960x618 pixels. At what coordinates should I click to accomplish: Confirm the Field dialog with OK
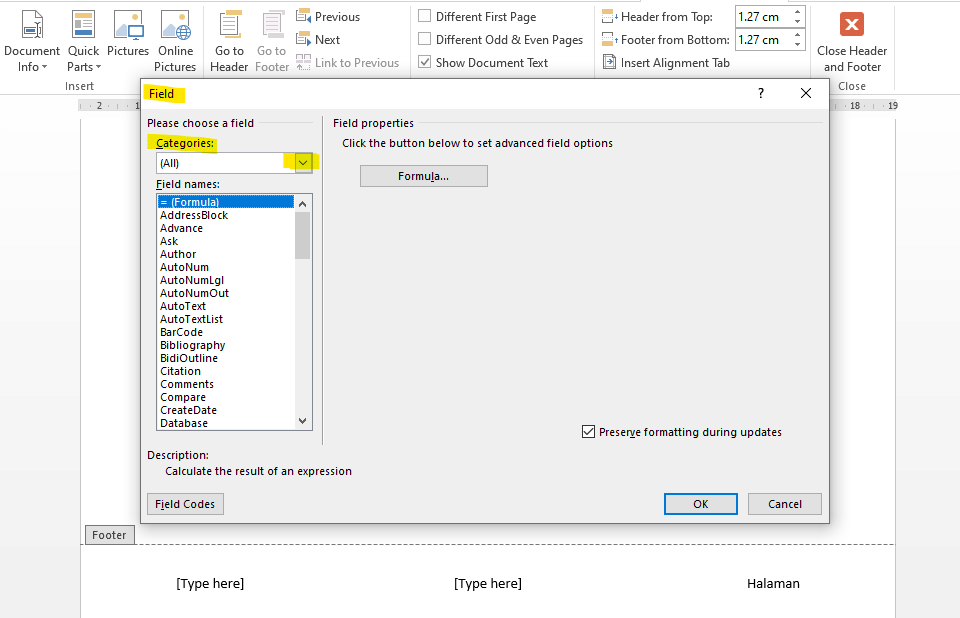[700, 504]
